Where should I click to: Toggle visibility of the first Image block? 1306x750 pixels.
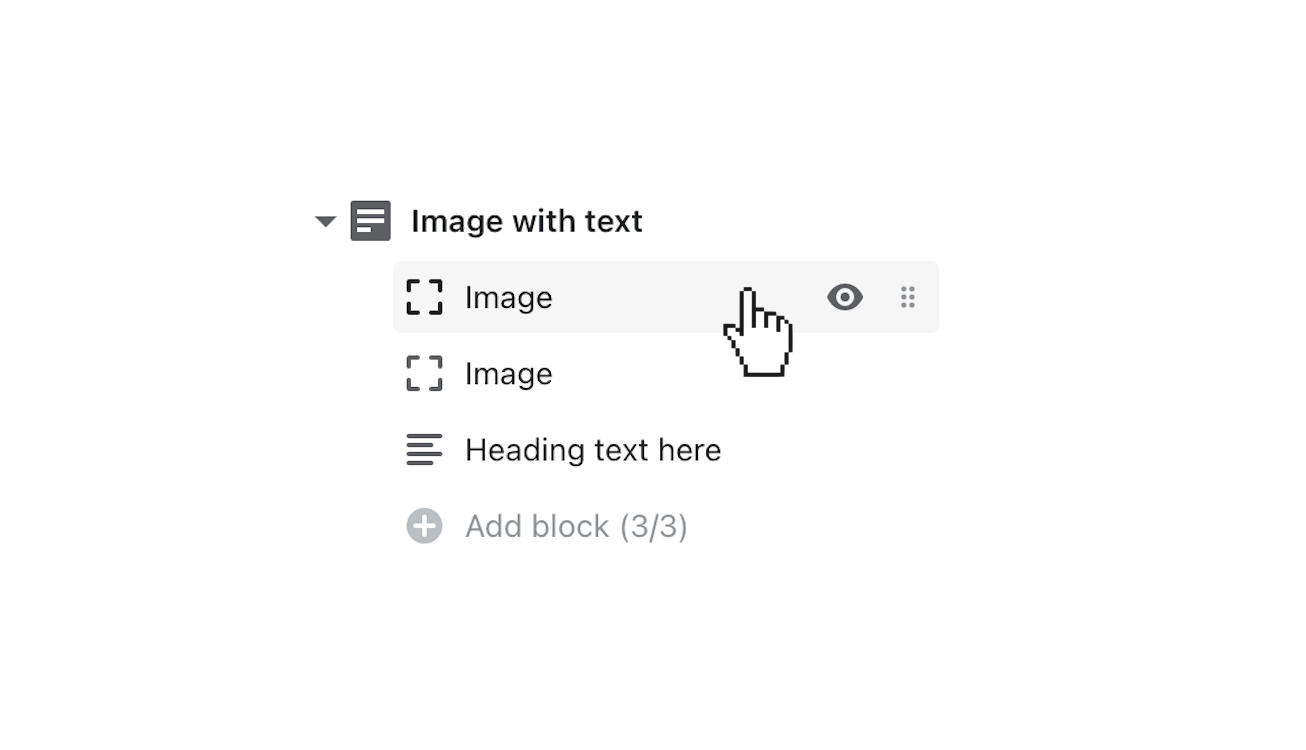pyautogui.click(x=845, y=297)
